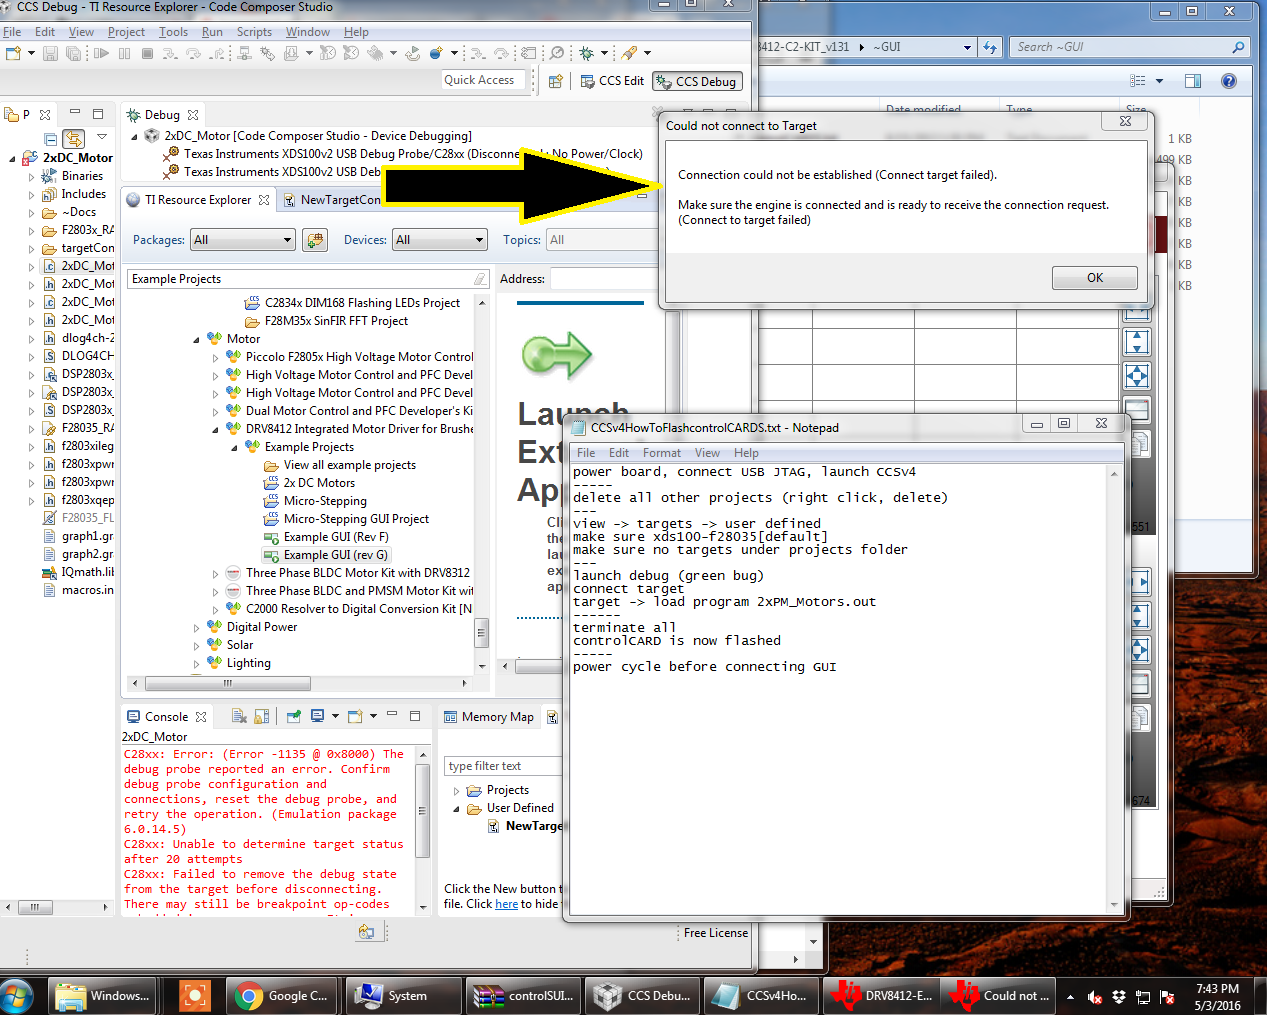The image size is (1267, 1015).
Task: Expand the Digital Power tree node
Action: tap(196, 627)
